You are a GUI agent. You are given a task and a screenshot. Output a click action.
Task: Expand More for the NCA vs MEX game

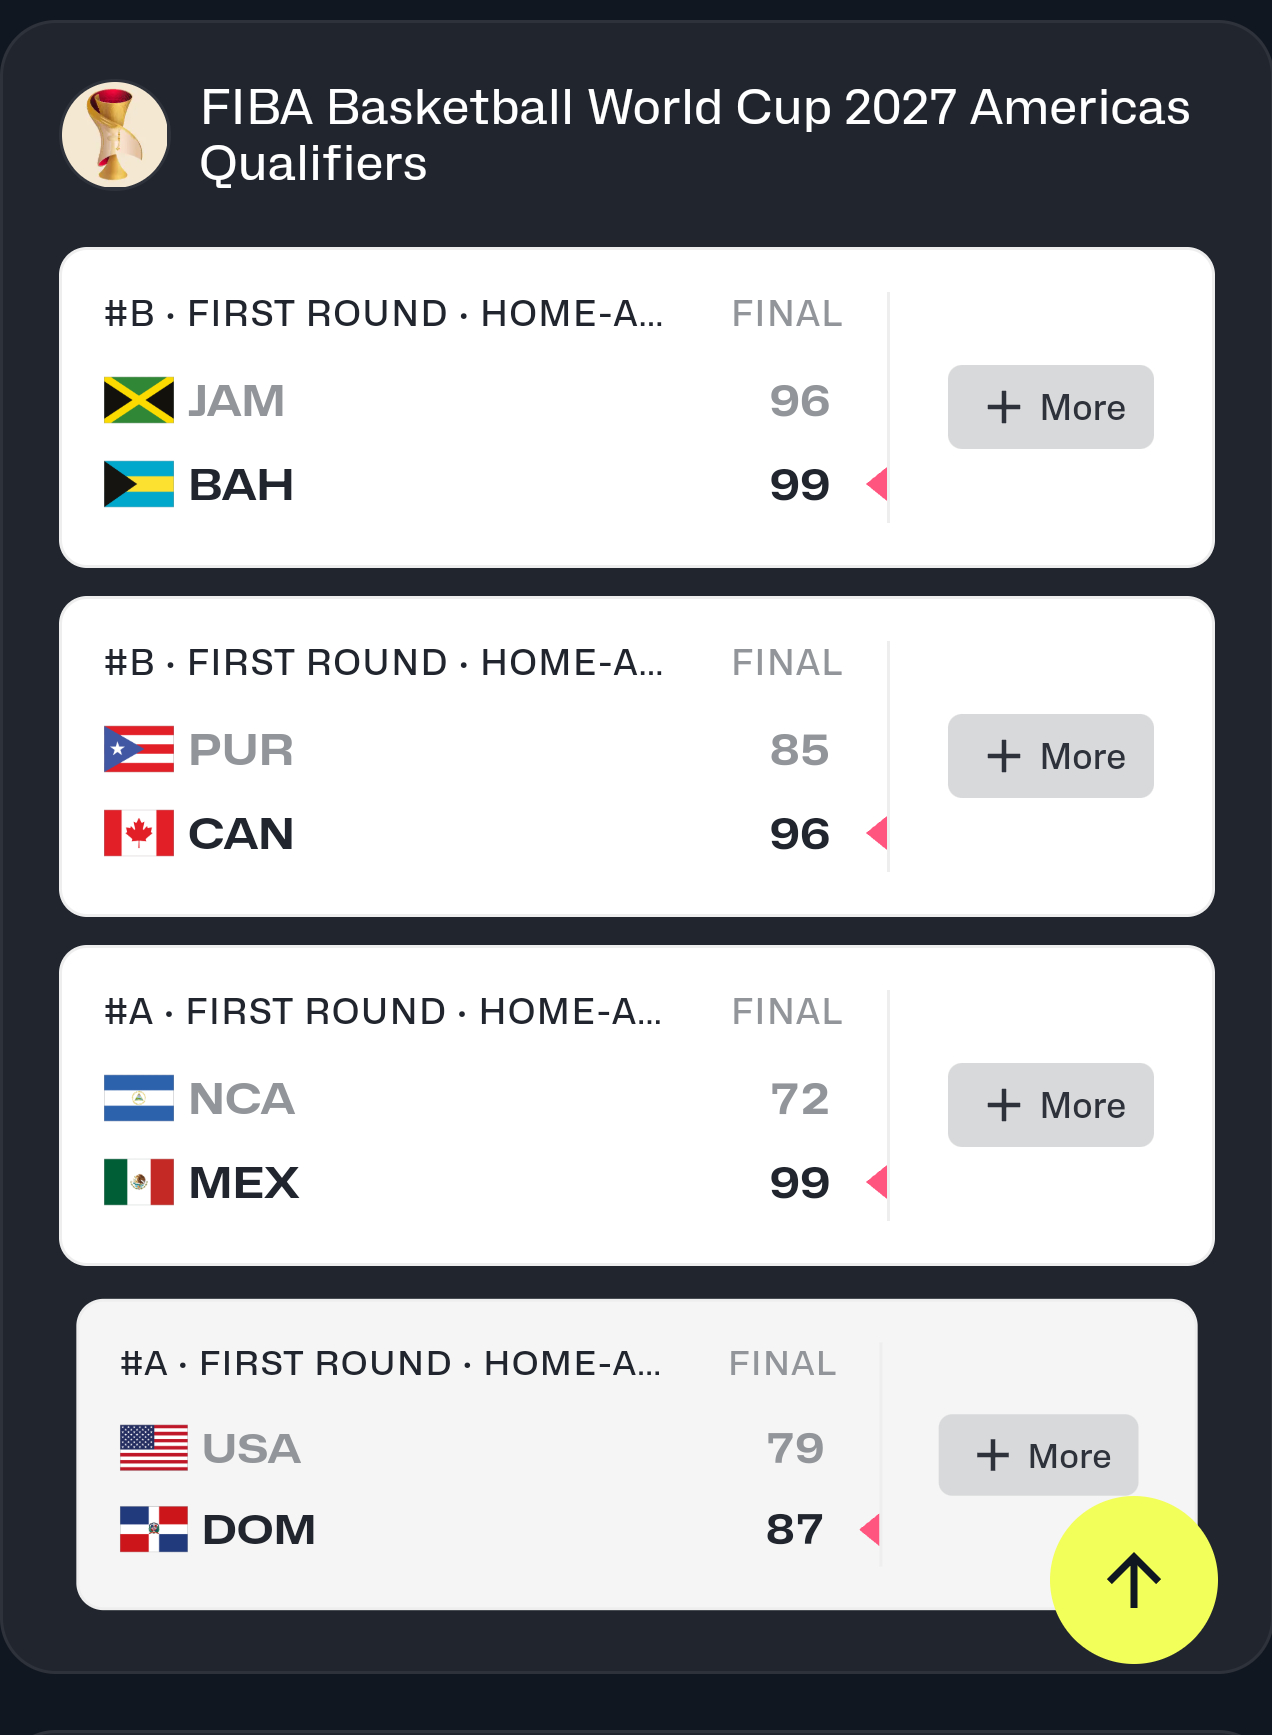click(x=1050, y=1105)
